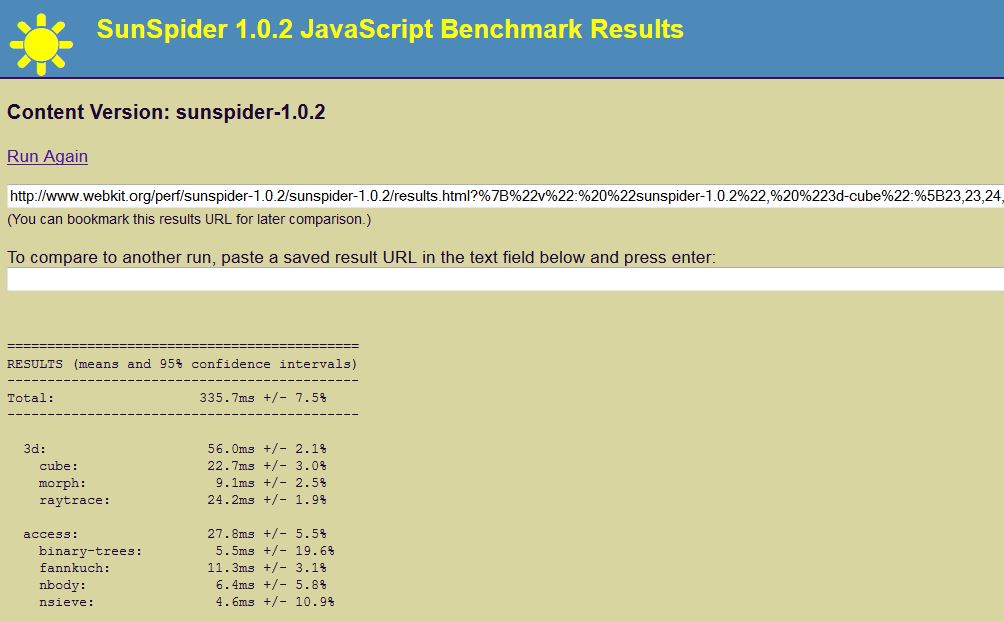Click the nbody value 6.4ms +/- 5.8%

pos(270,585)
